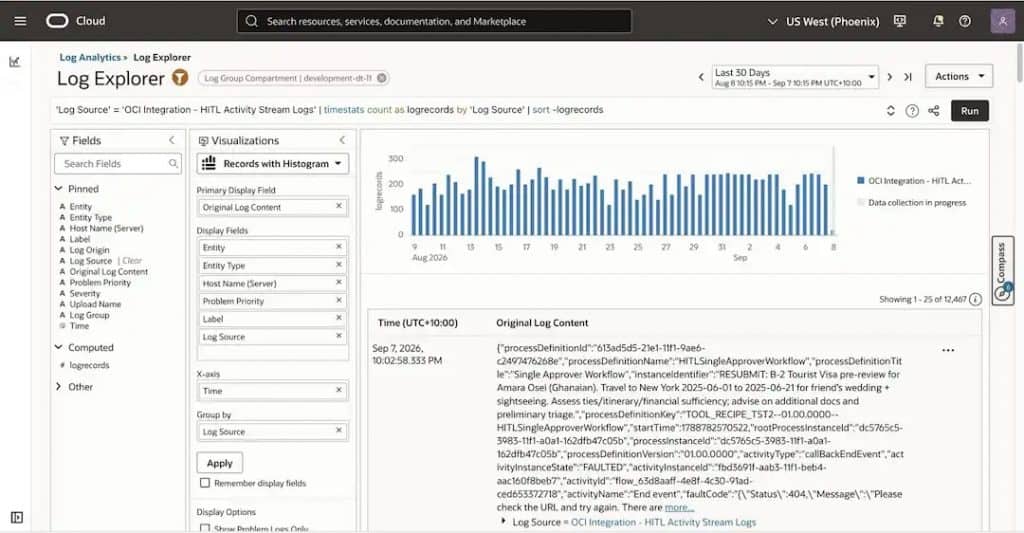Remove Problem Priority display field
1024x533 pixels.
point(339,300)
